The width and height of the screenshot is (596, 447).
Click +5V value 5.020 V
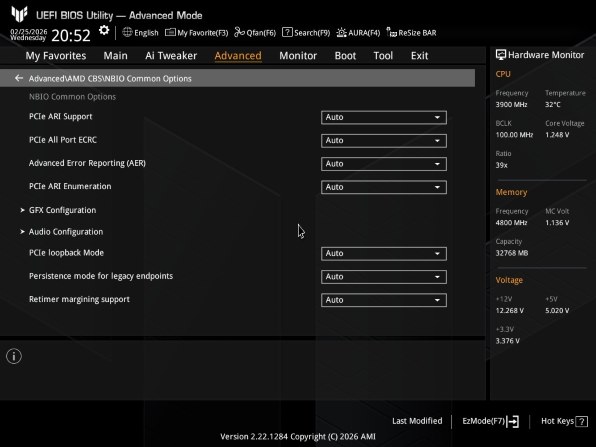click(x=557, y=311)
